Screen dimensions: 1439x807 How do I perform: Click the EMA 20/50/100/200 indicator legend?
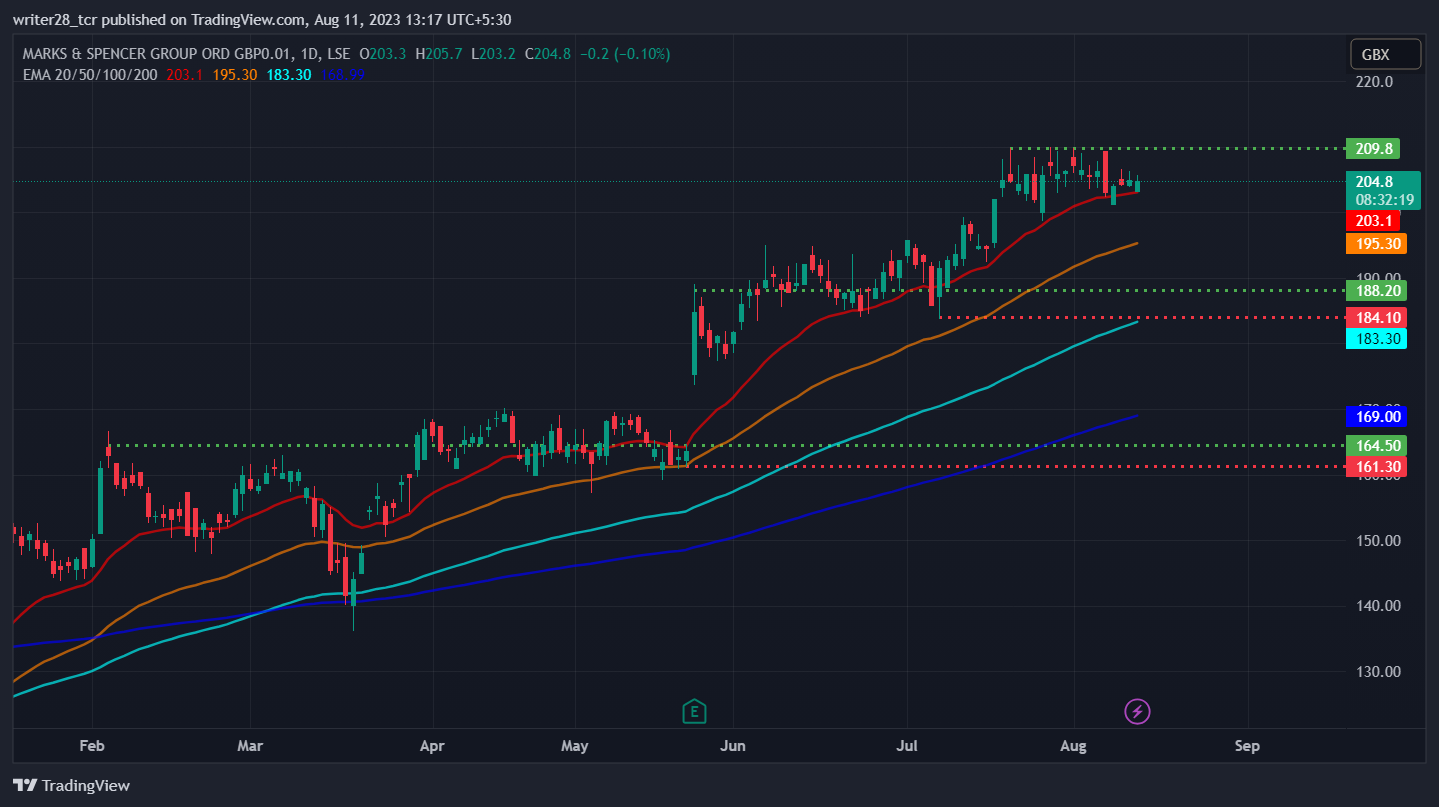pyautogui.click(x=89, y=74)
